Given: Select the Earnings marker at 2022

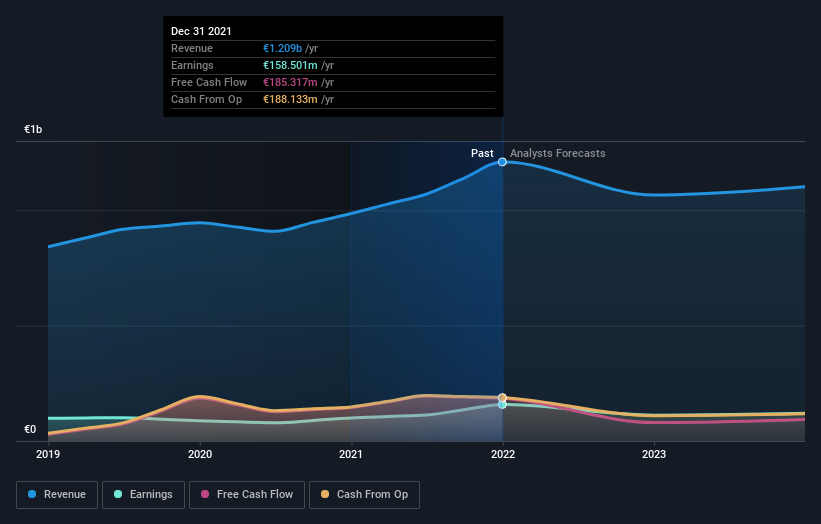Looking at the screenshot, I should pos(502,405).
